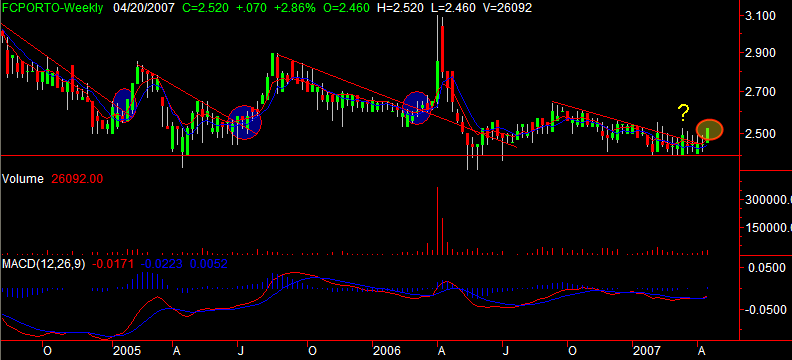Click the L=2.460 low value
Screen dimensions: 792x360
coord(453,8)
